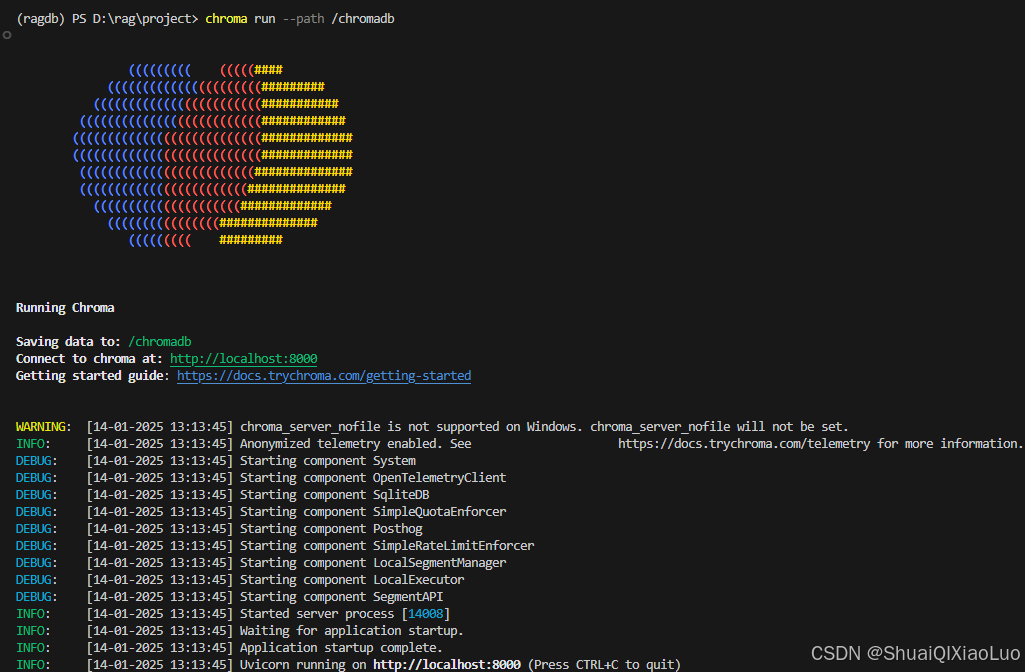Click the '/chromadb' argument in the command
1025x672 pixels.
(x=363, y=18)
